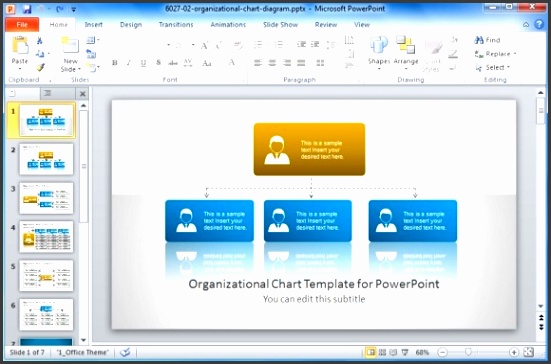Toggle Justify text alignment
This screenshot has width=551, height=364.
pyautogui.click(x=301, y=63)
